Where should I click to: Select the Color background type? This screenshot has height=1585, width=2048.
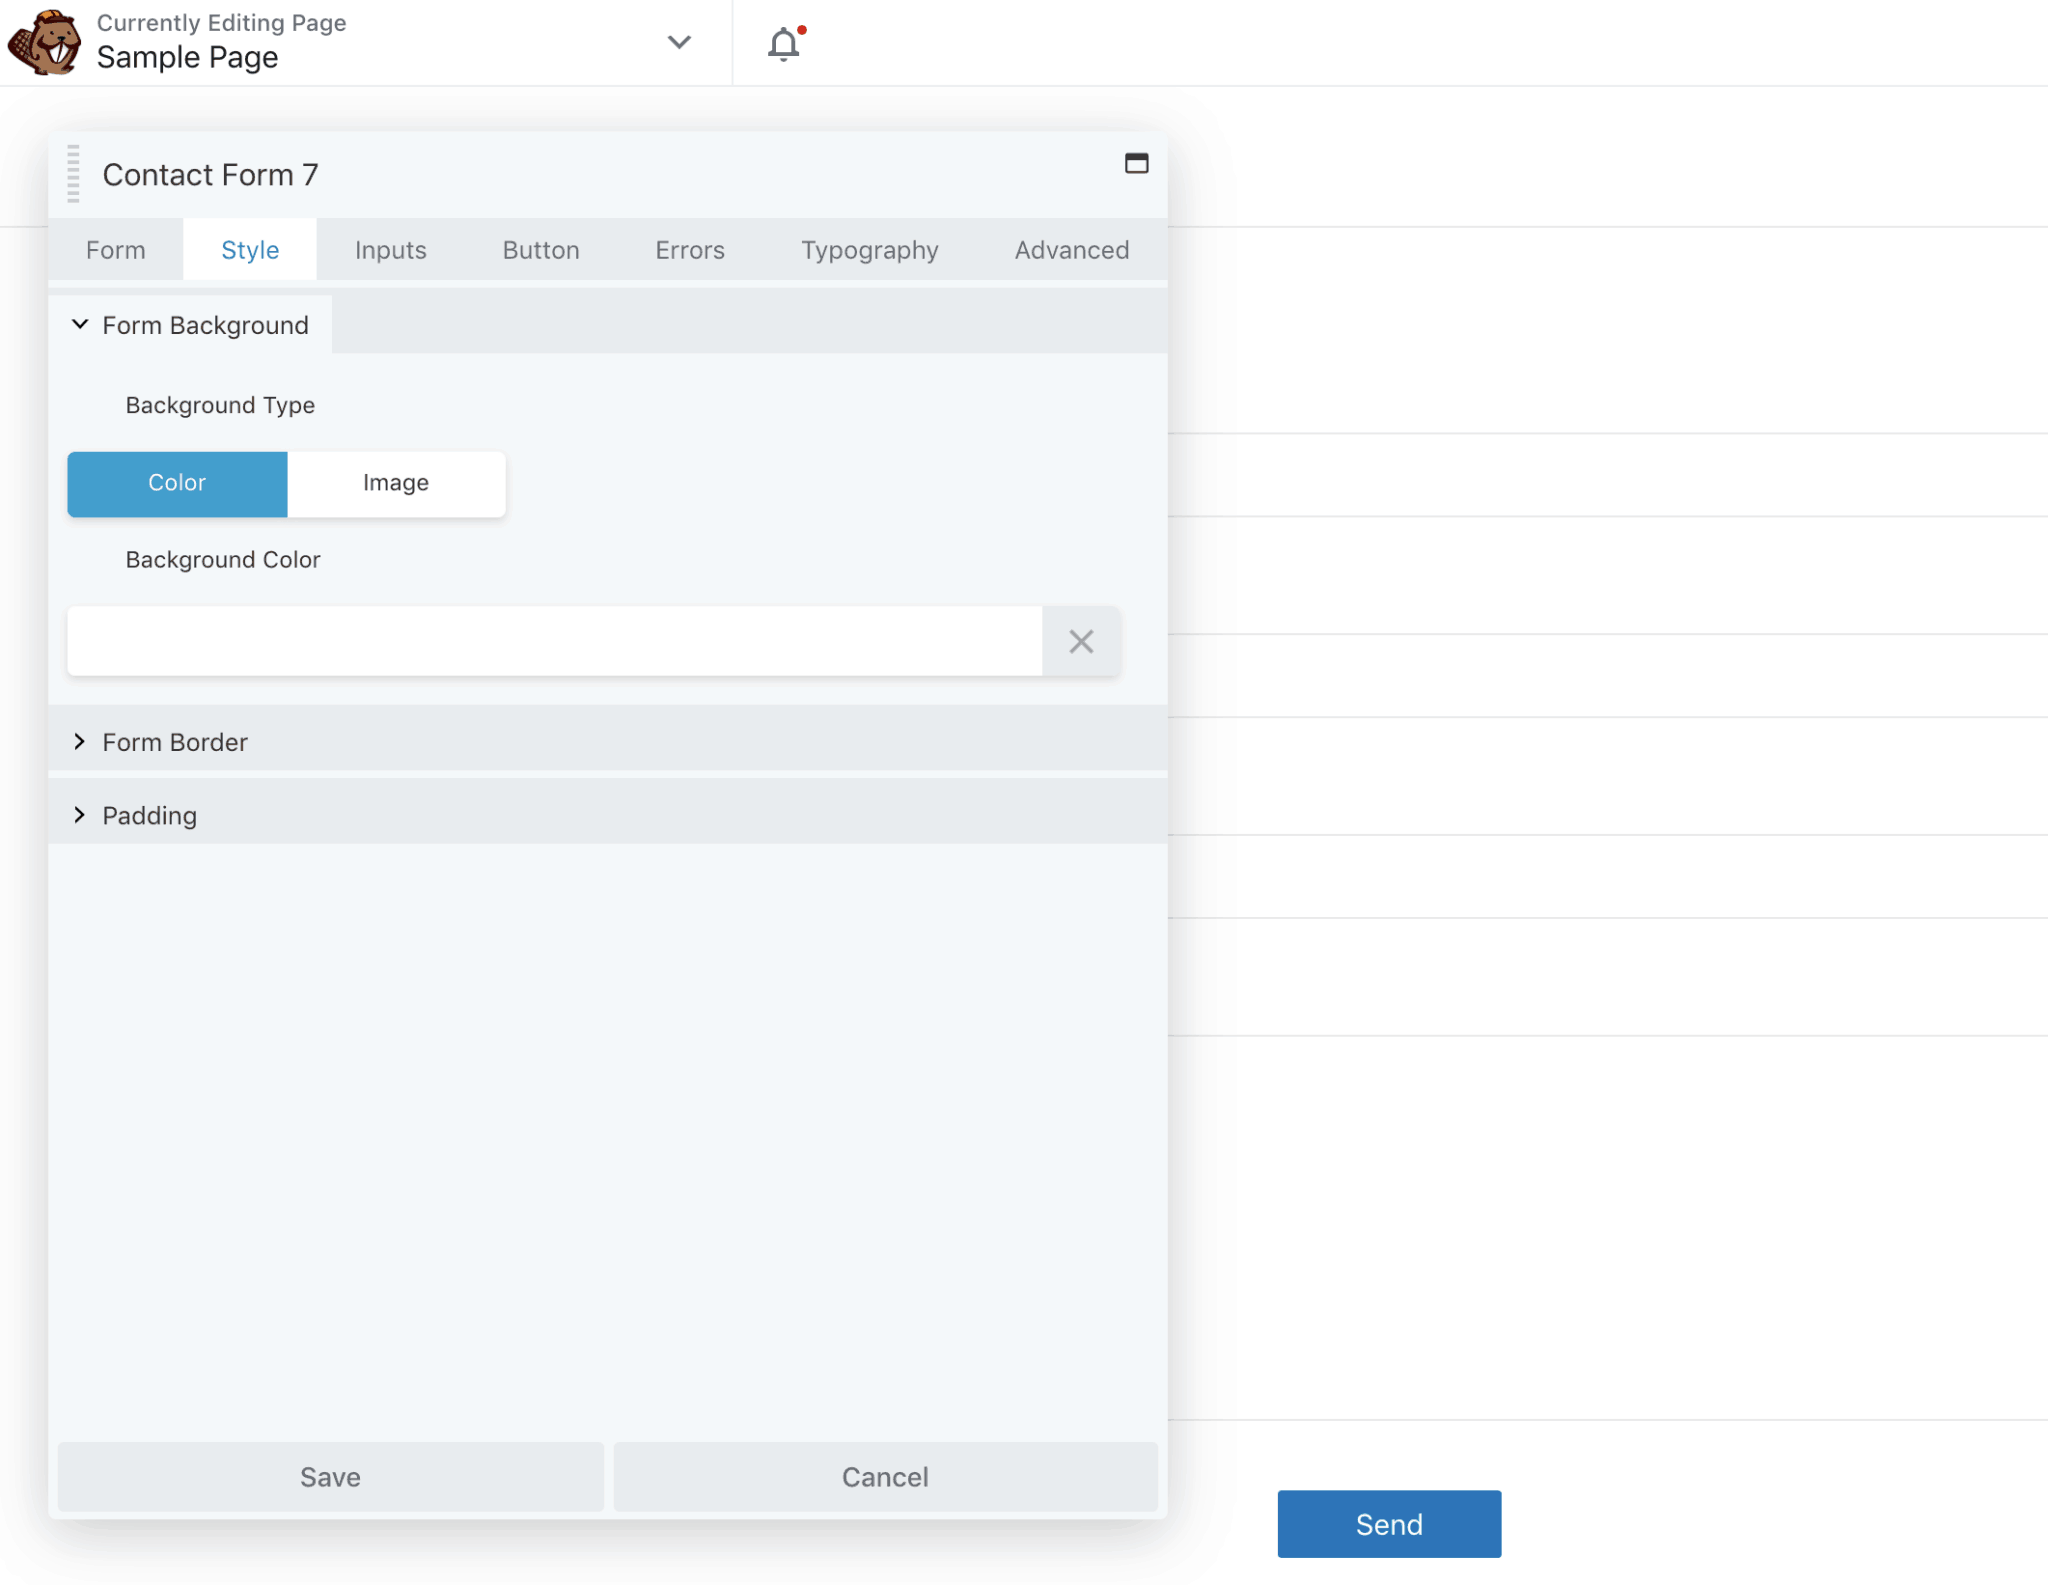(x=177, y=483)
